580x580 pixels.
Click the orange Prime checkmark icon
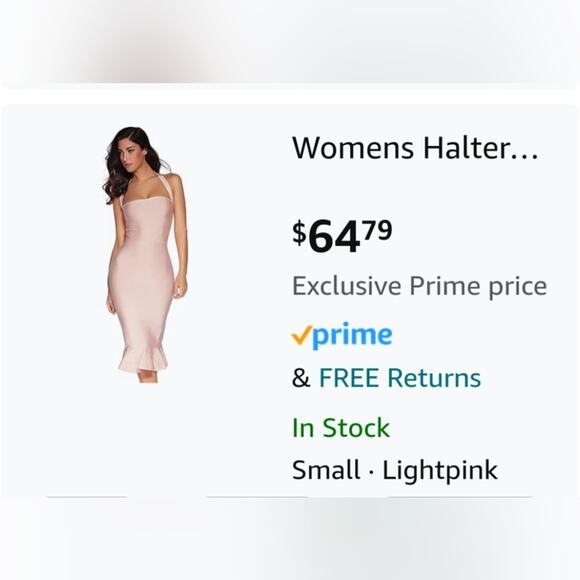[x=301, y=335]
